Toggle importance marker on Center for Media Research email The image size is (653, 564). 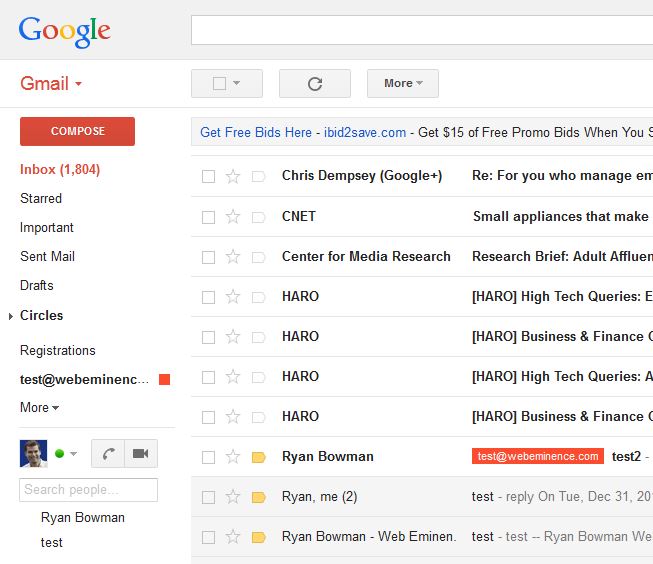[x=259, y=257]
